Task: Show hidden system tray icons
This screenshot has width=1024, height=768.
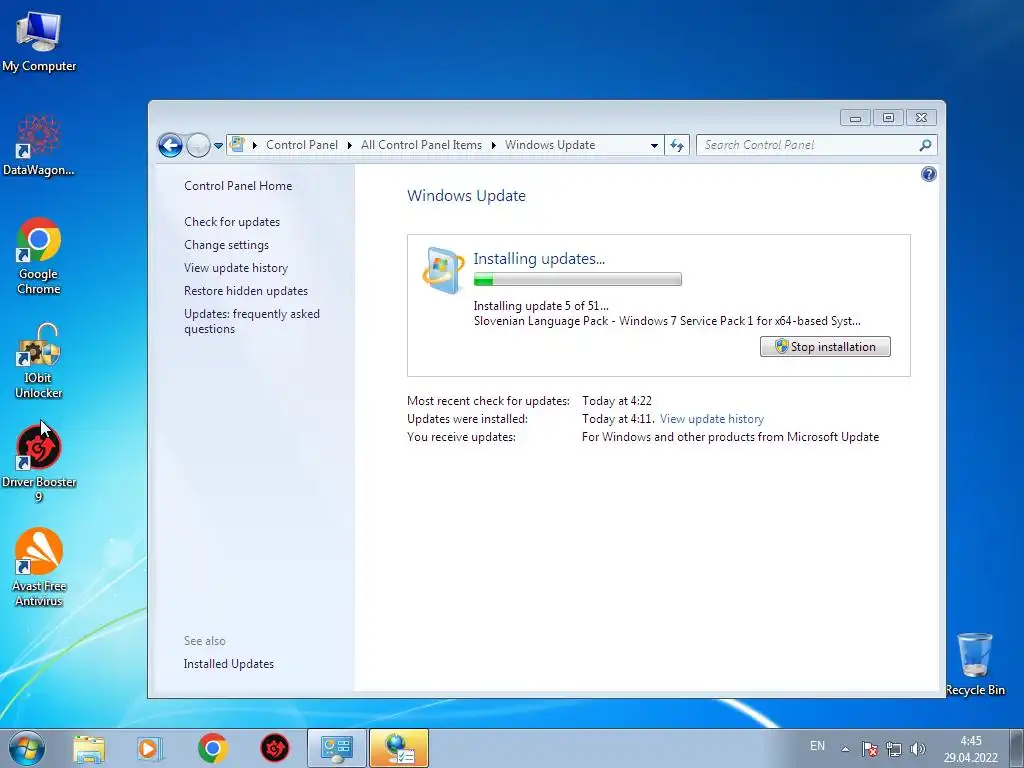Action: [845, 749]
